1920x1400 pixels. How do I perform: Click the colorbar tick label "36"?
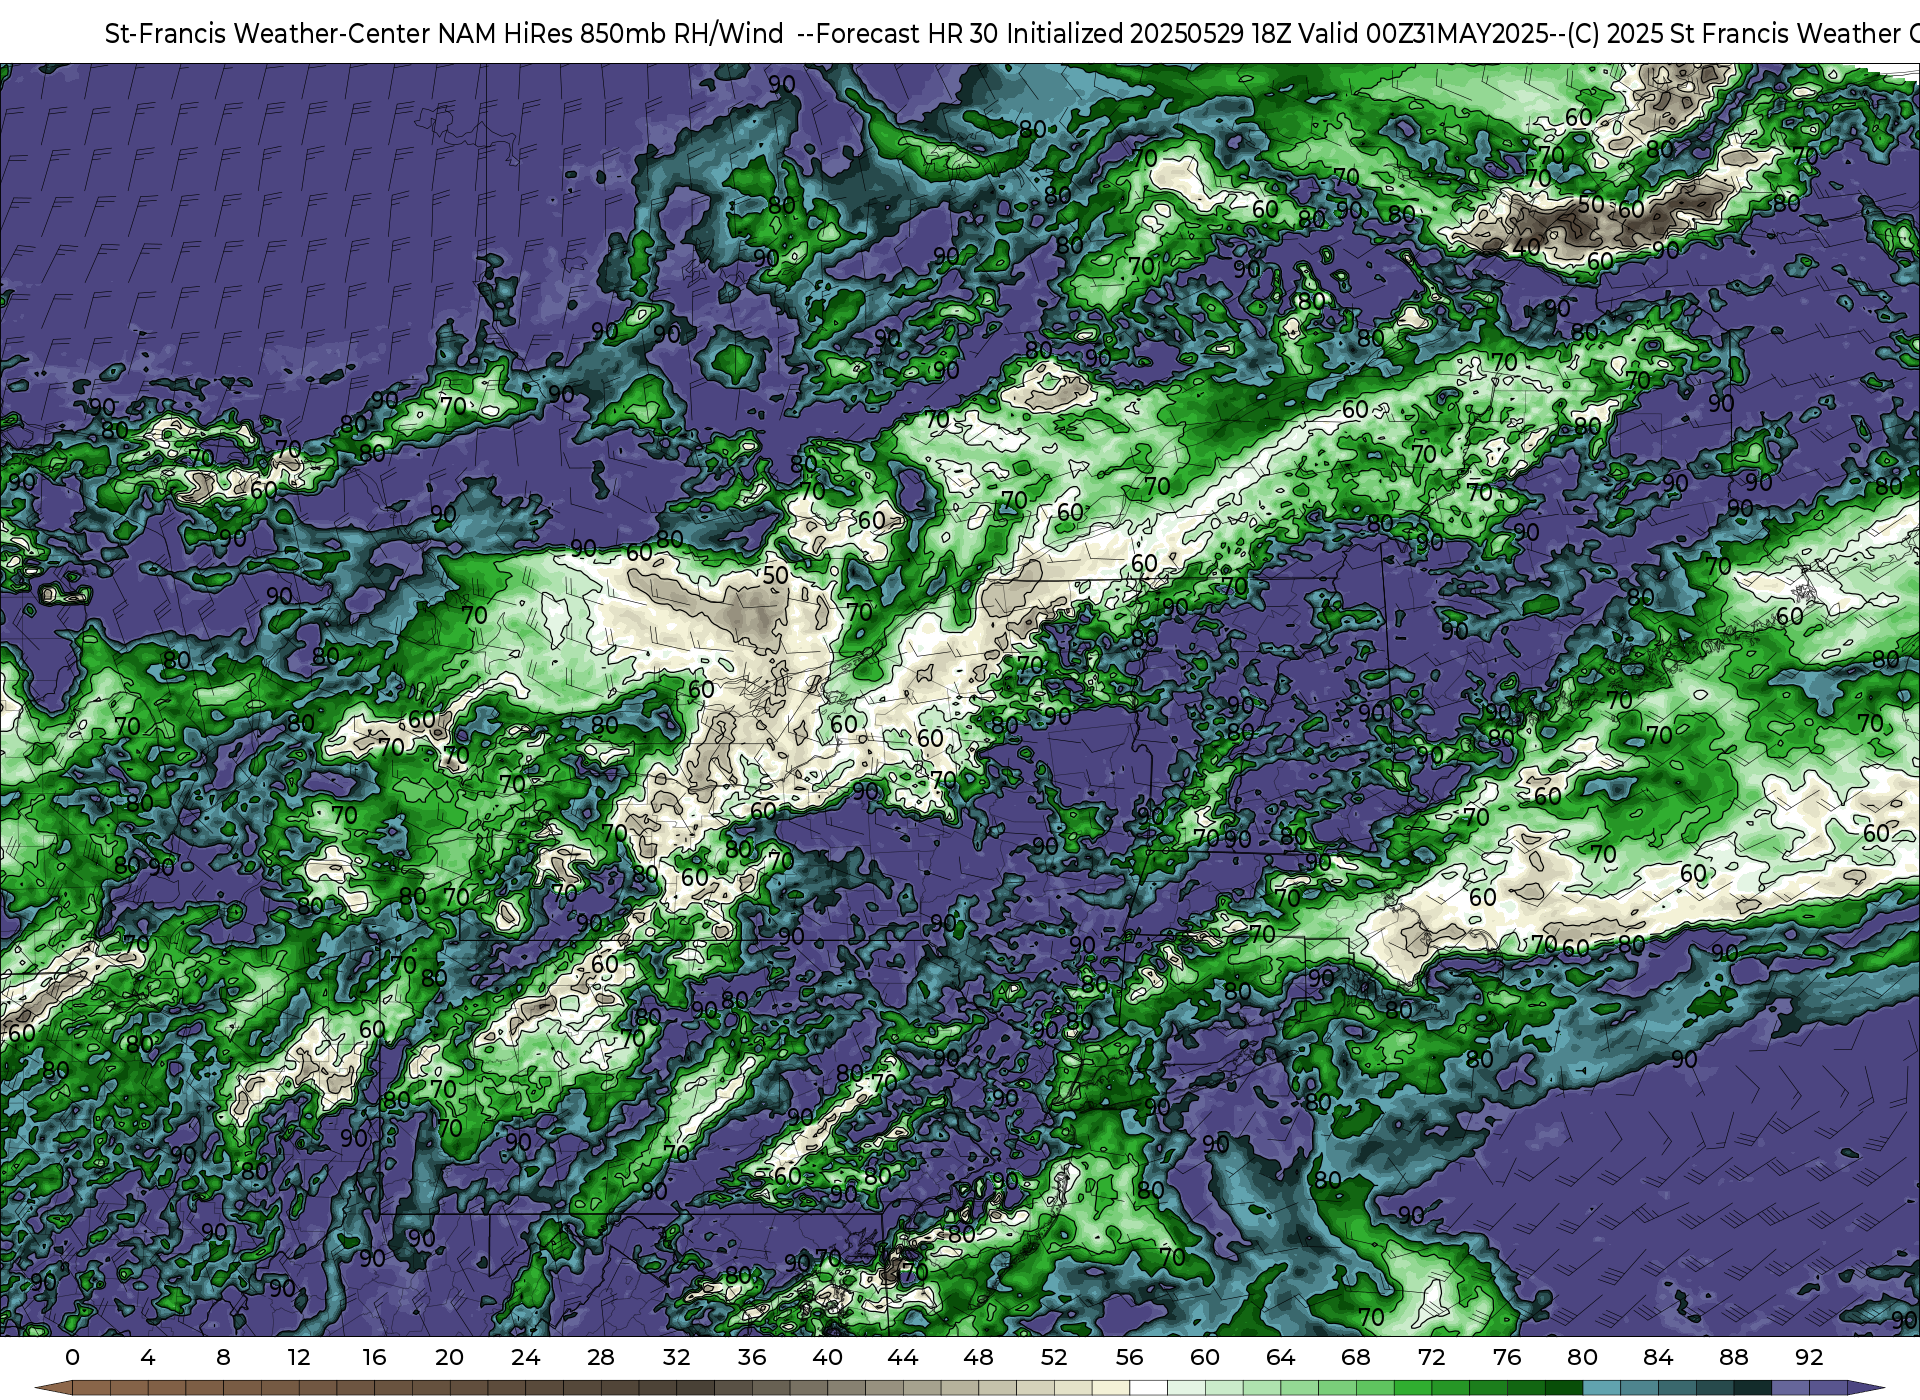752,1357
